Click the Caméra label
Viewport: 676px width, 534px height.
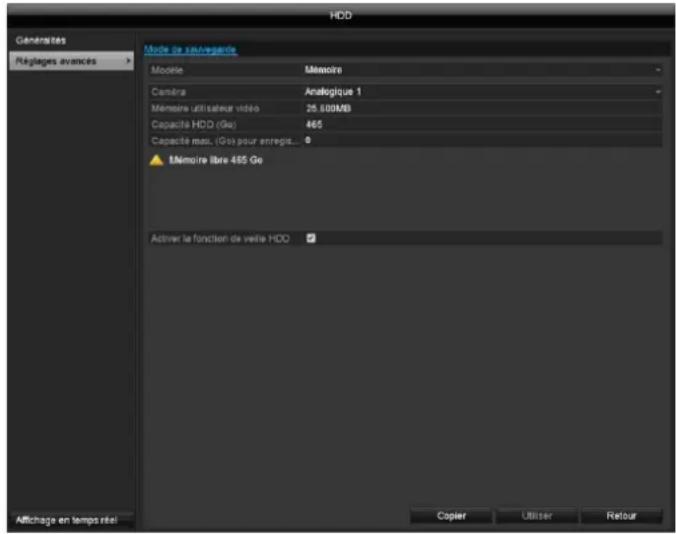pos(169,92)
